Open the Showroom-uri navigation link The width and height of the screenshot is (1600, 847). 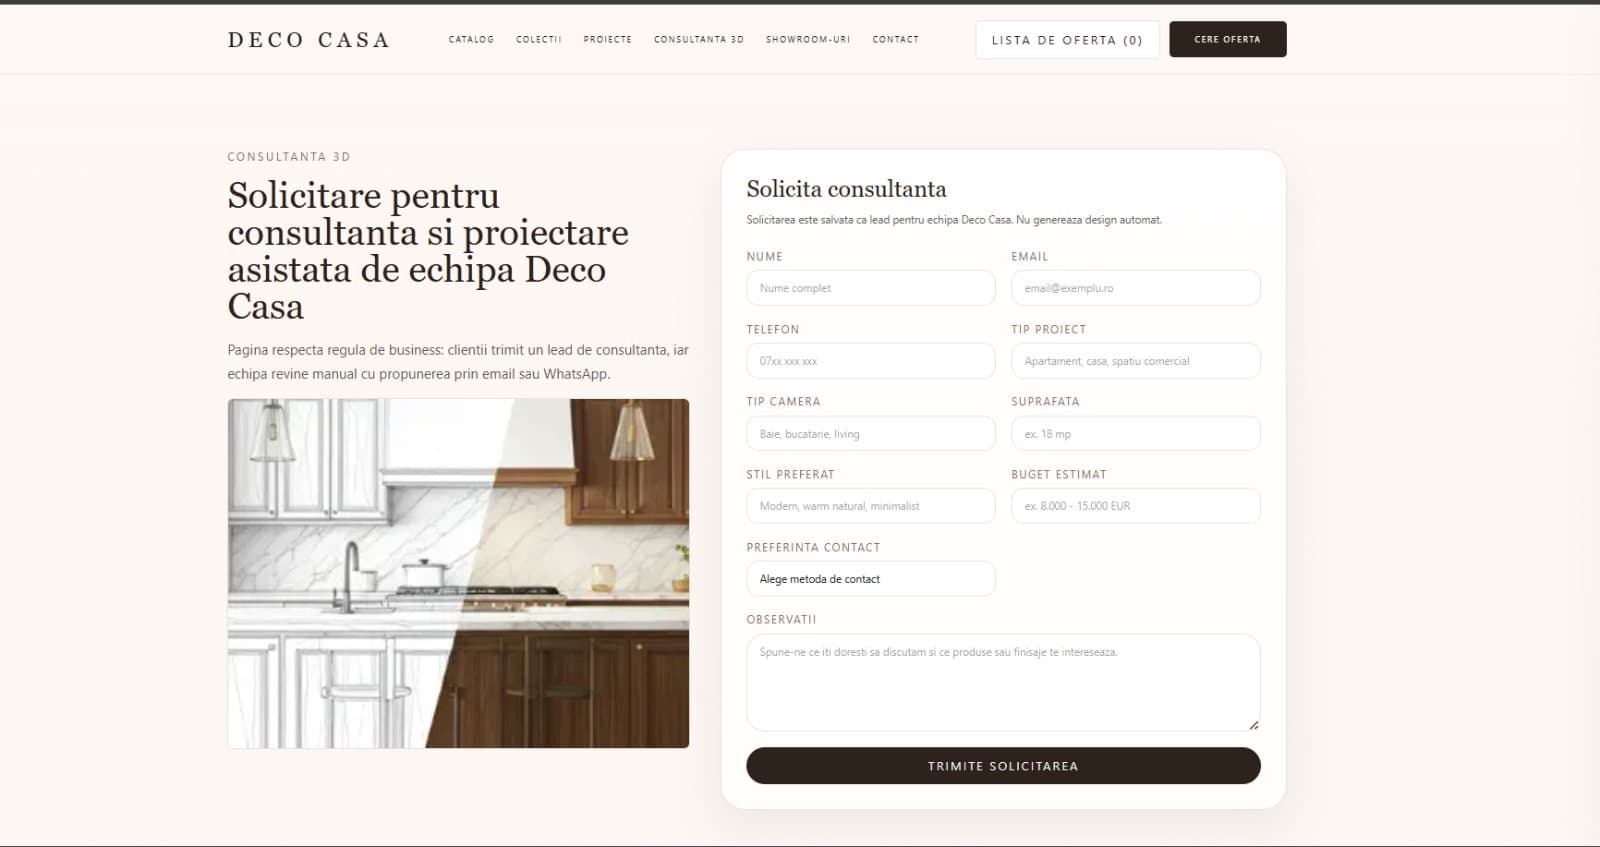pyautogui.click(x=808, y=40)
